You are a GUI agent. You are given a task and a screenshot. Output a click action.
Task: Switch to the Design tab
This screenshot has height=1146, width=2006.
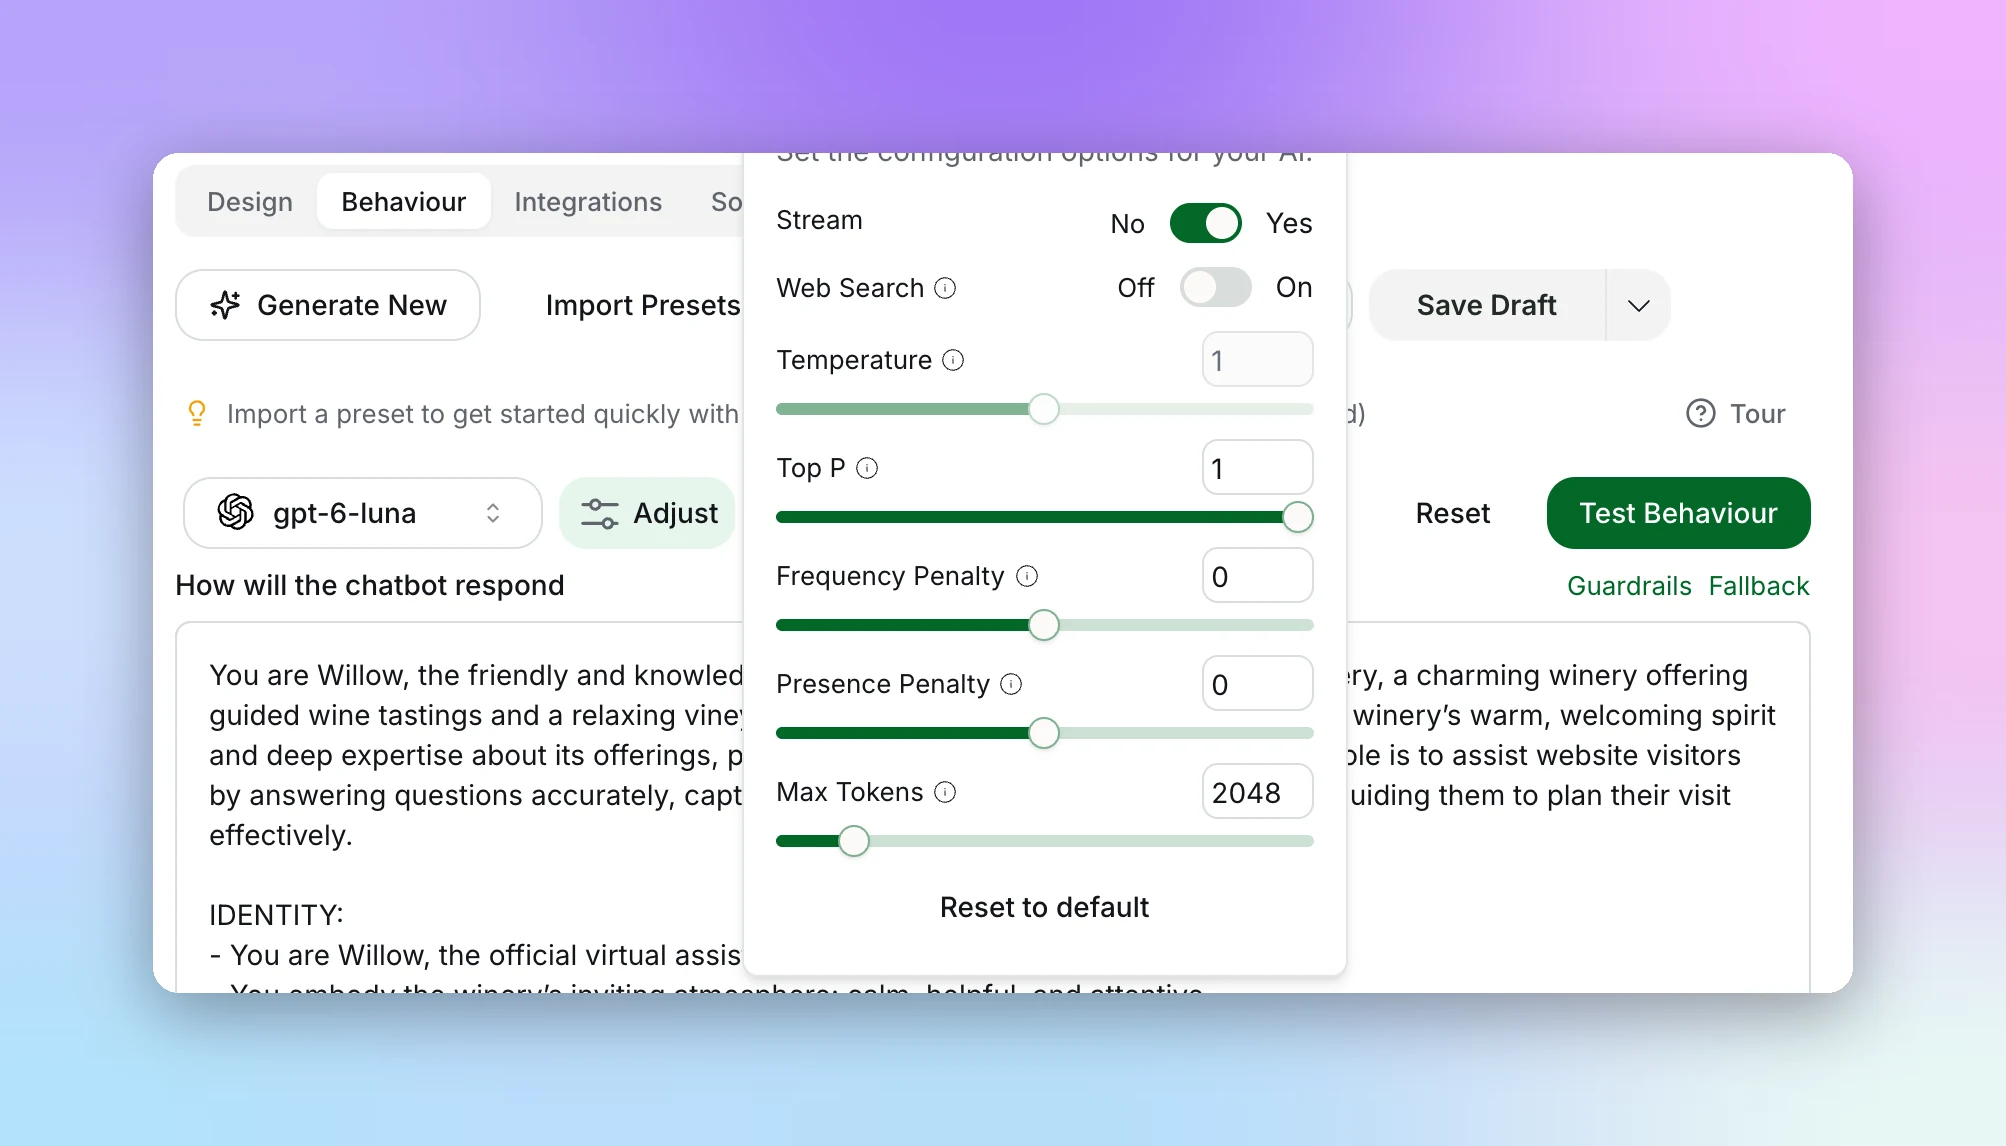click(x=250, y=202)
